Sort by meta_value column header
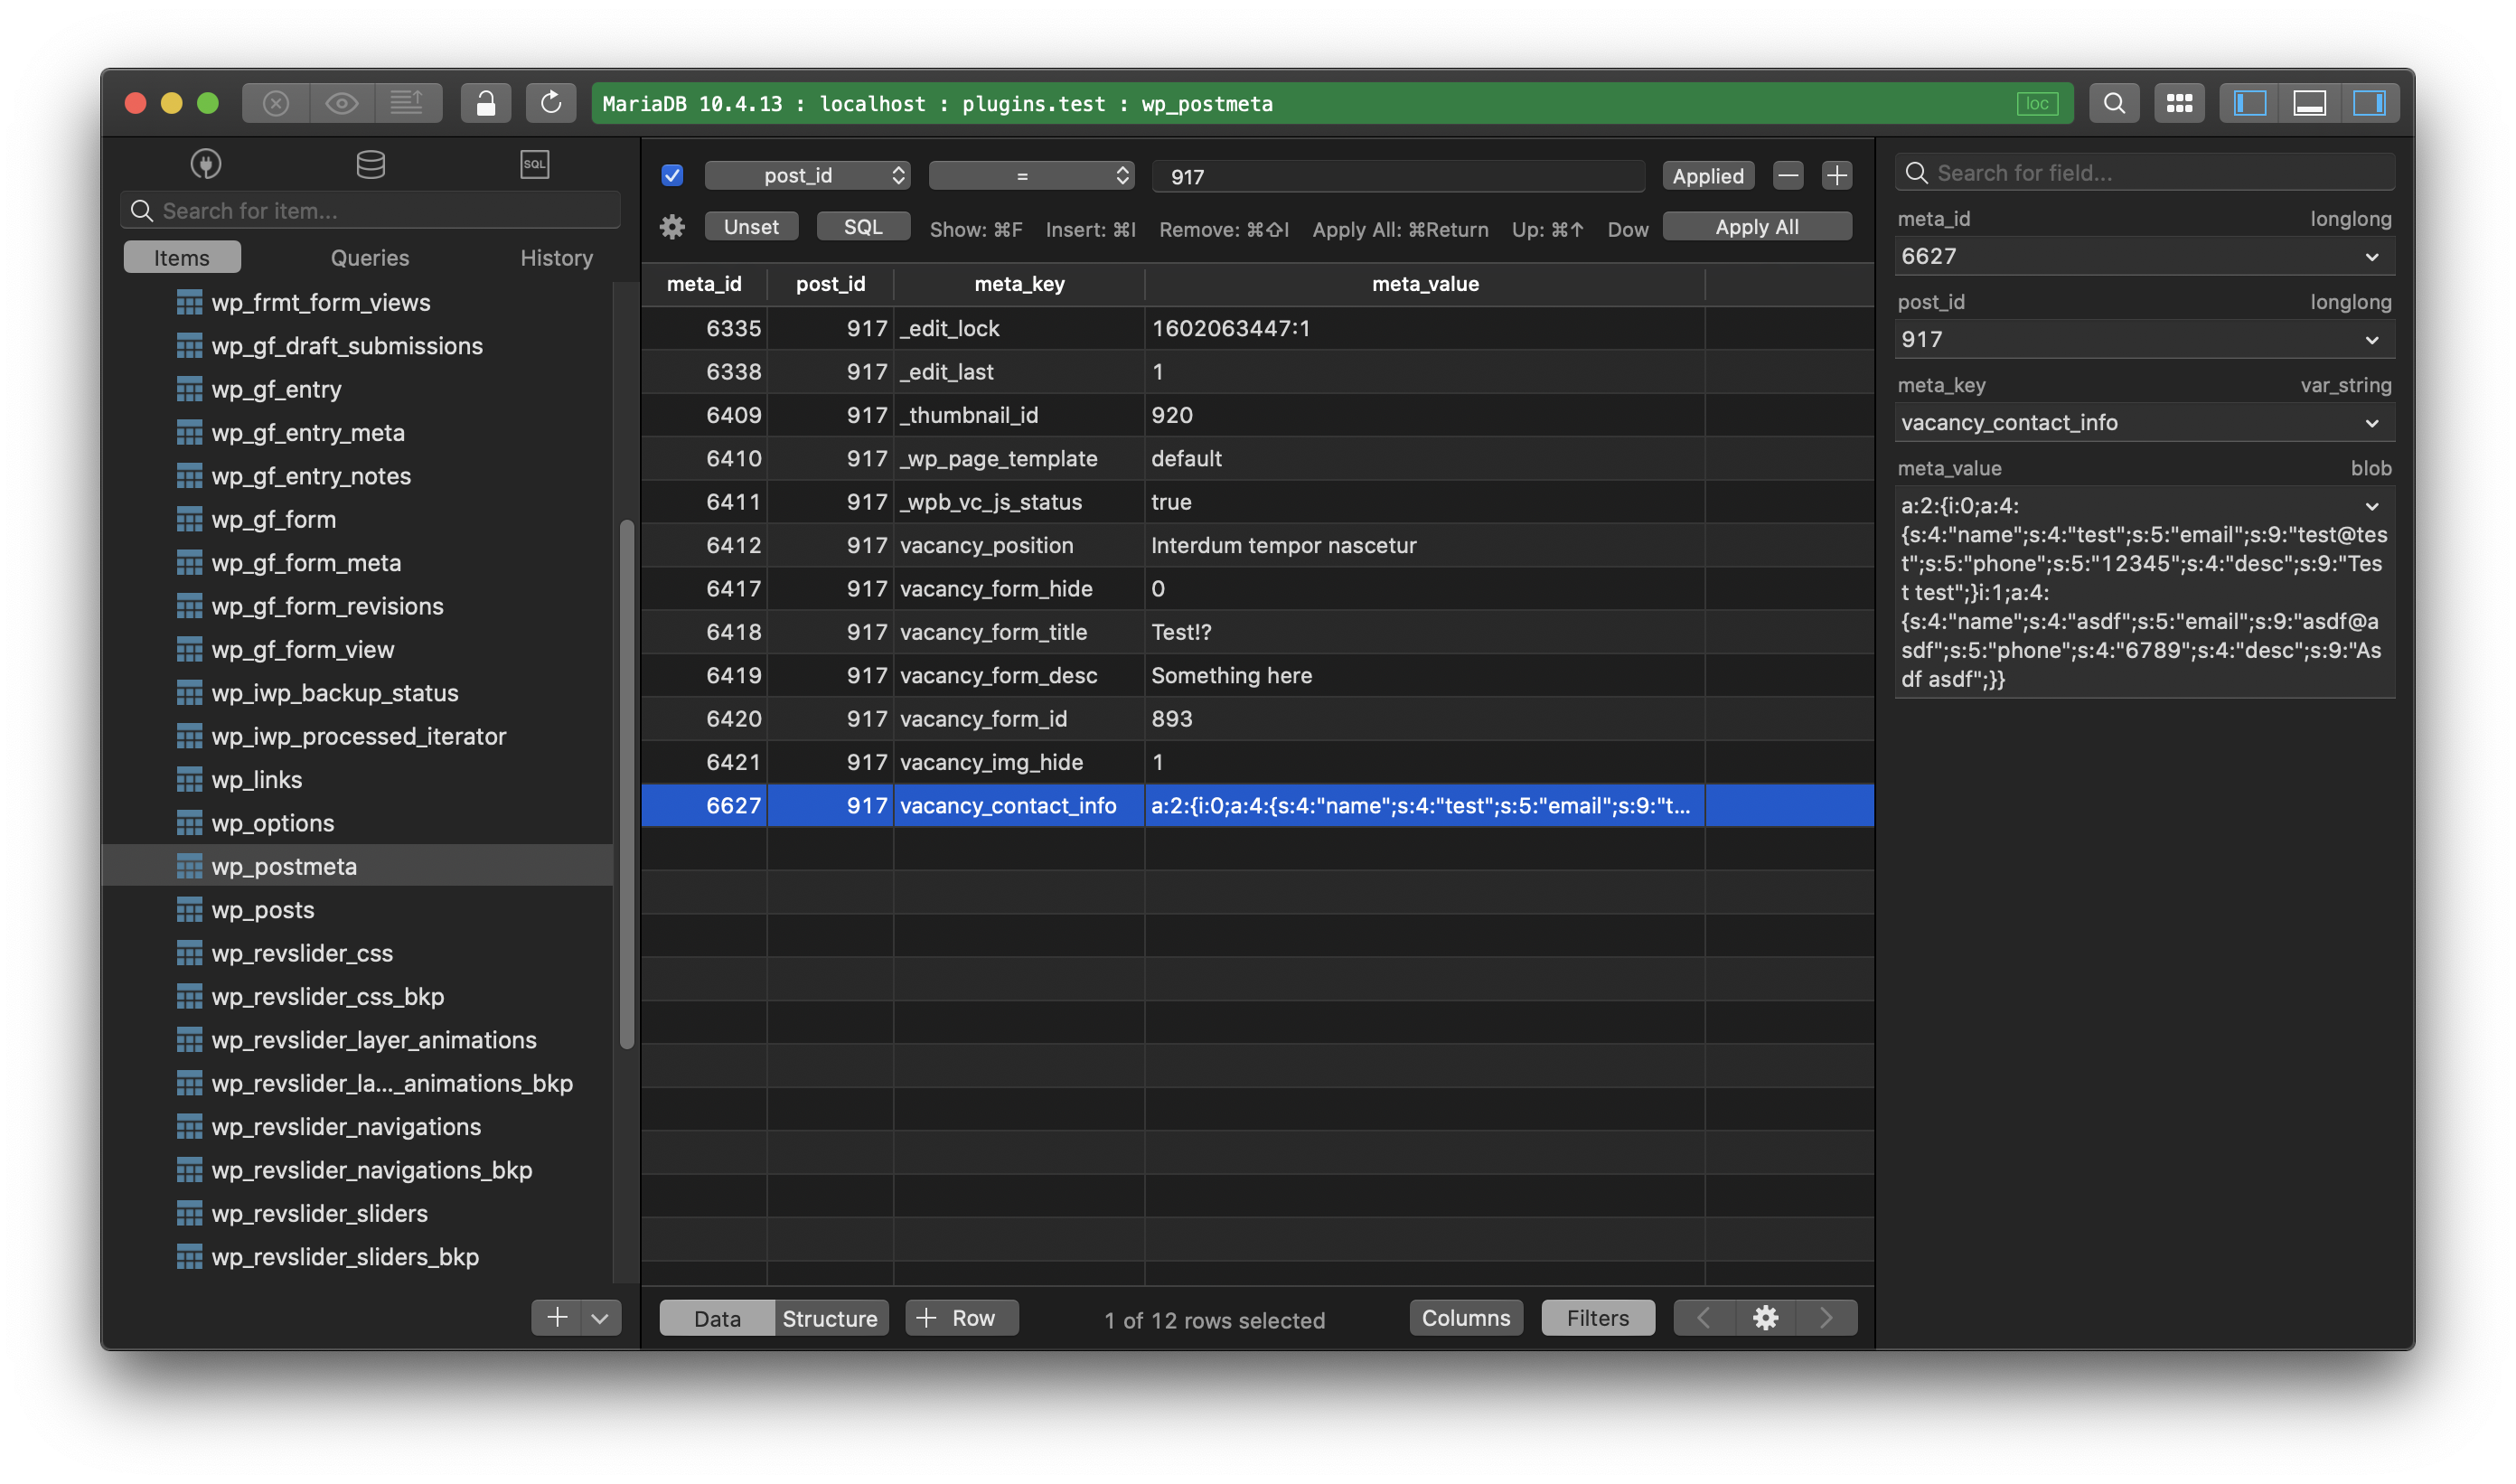This screenshot has width=2516, height=1484. click(1425, 284)
